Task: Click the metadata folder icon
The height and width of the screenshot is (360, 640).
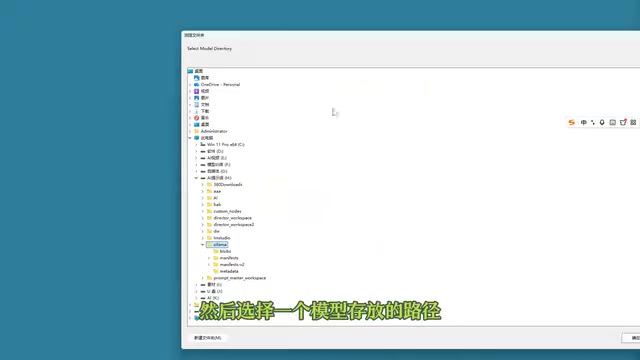Action: point(216,271)
